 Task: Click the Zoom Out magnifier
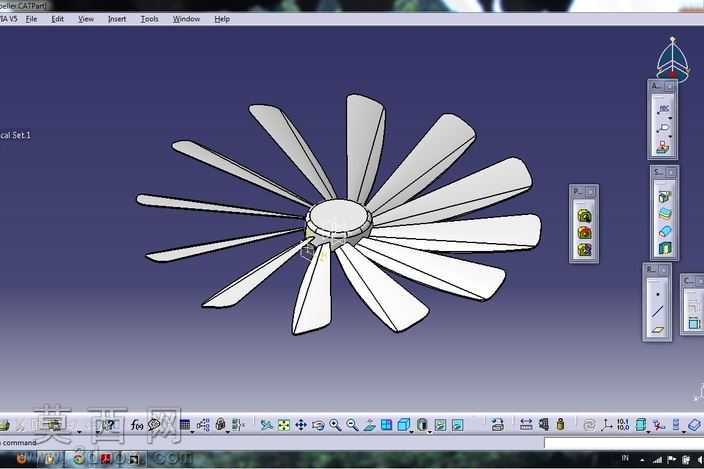pyautogui.click(x=352, y=425)
